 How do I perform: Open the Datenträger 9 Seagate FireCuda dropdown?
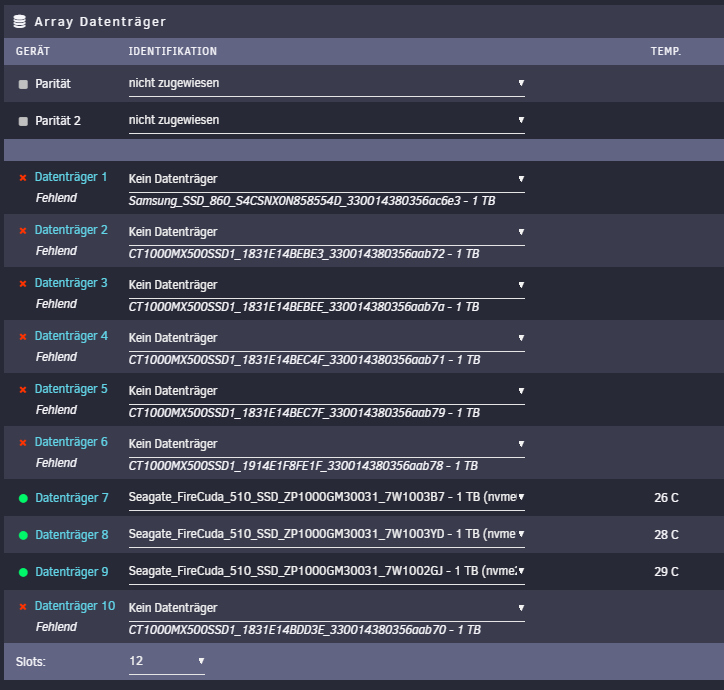click(326, 571)
